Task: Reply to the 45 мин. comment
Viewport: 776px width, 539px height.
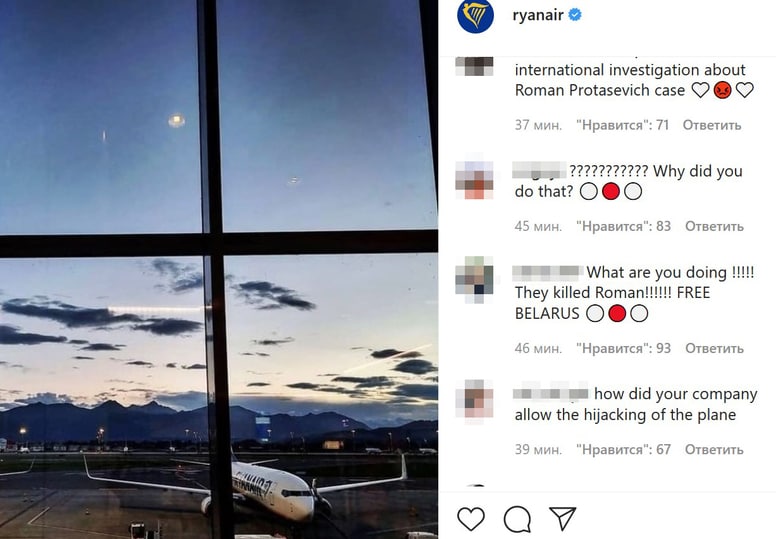Action: [x=714, y=226]
